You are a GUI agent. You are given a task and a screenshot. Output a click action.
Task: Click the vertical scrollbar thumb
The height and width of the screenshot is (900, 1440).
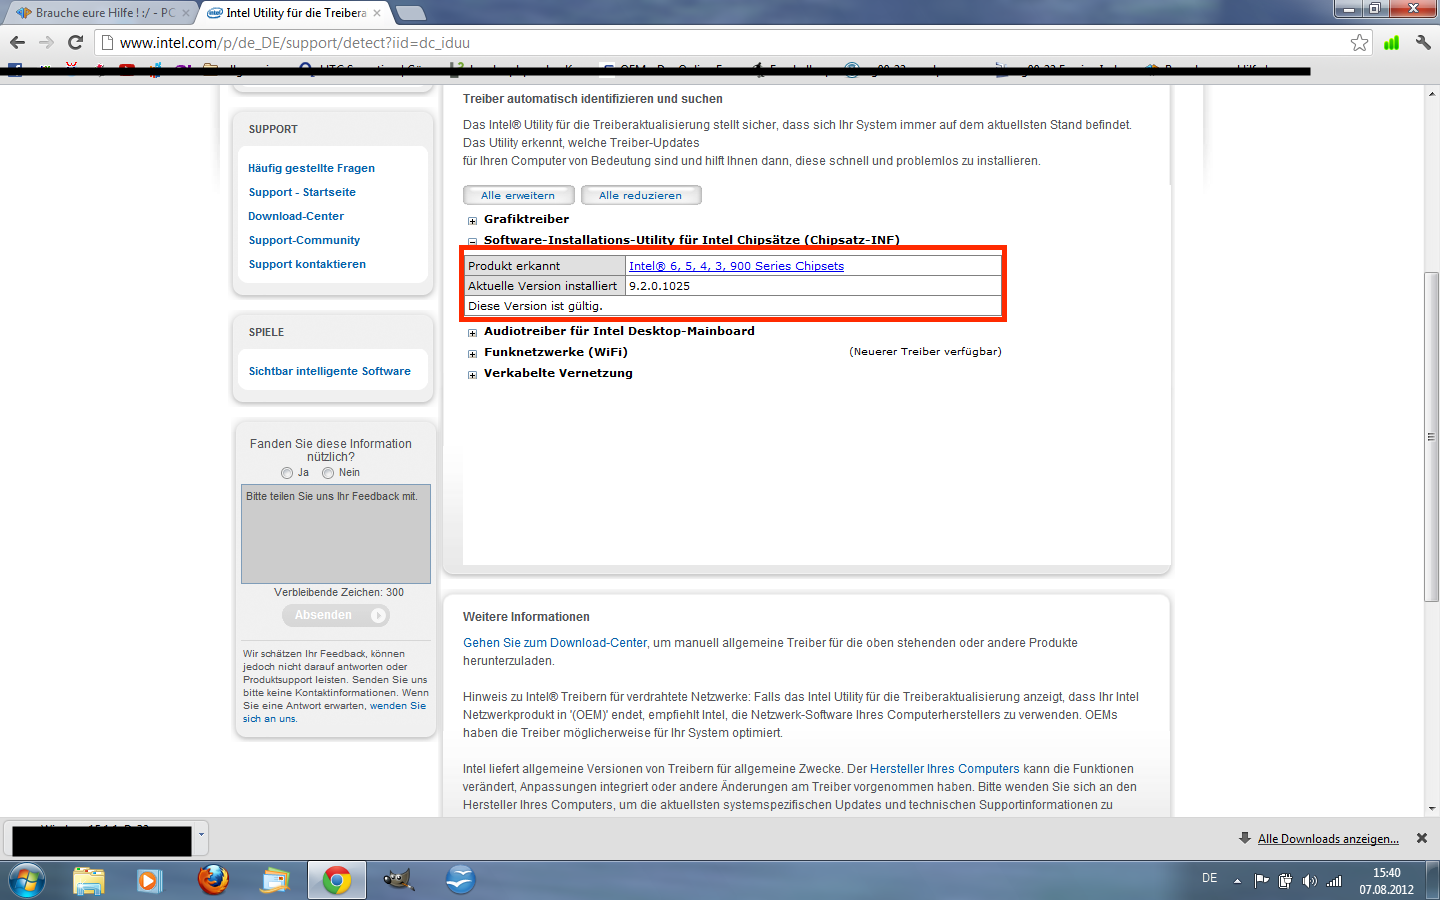[x=1431, y=437]
